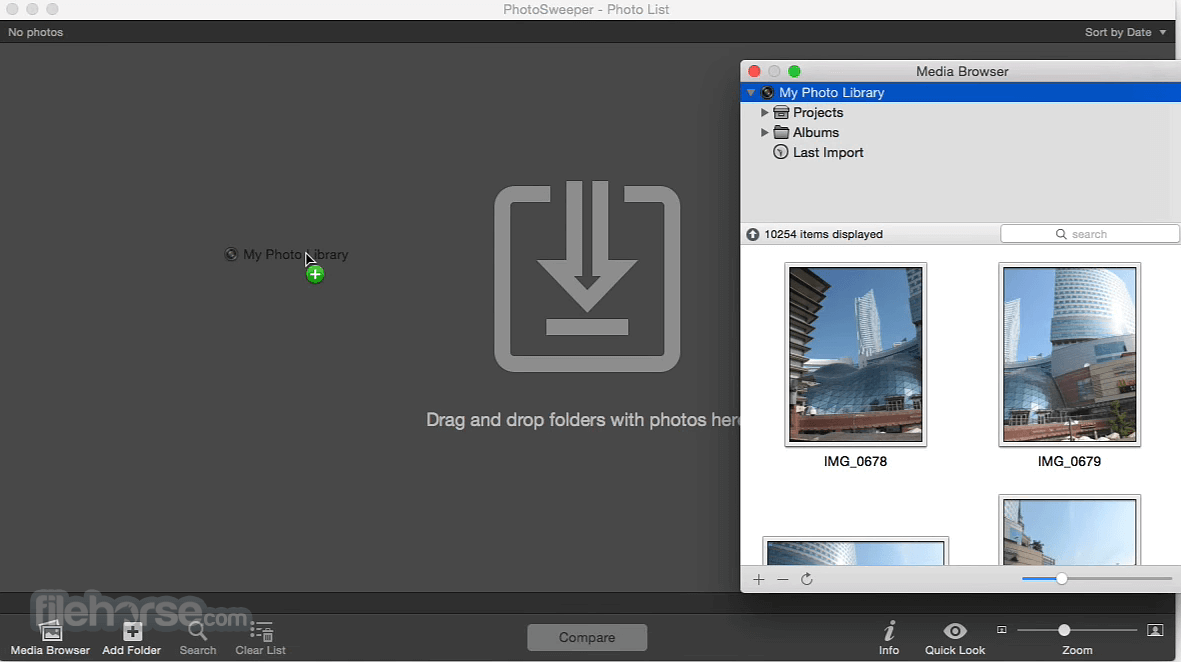Viewport: 1181px width, 662px height.
Task: Expand the Albums disclosure triangle
Action: (x=764, y=133)
